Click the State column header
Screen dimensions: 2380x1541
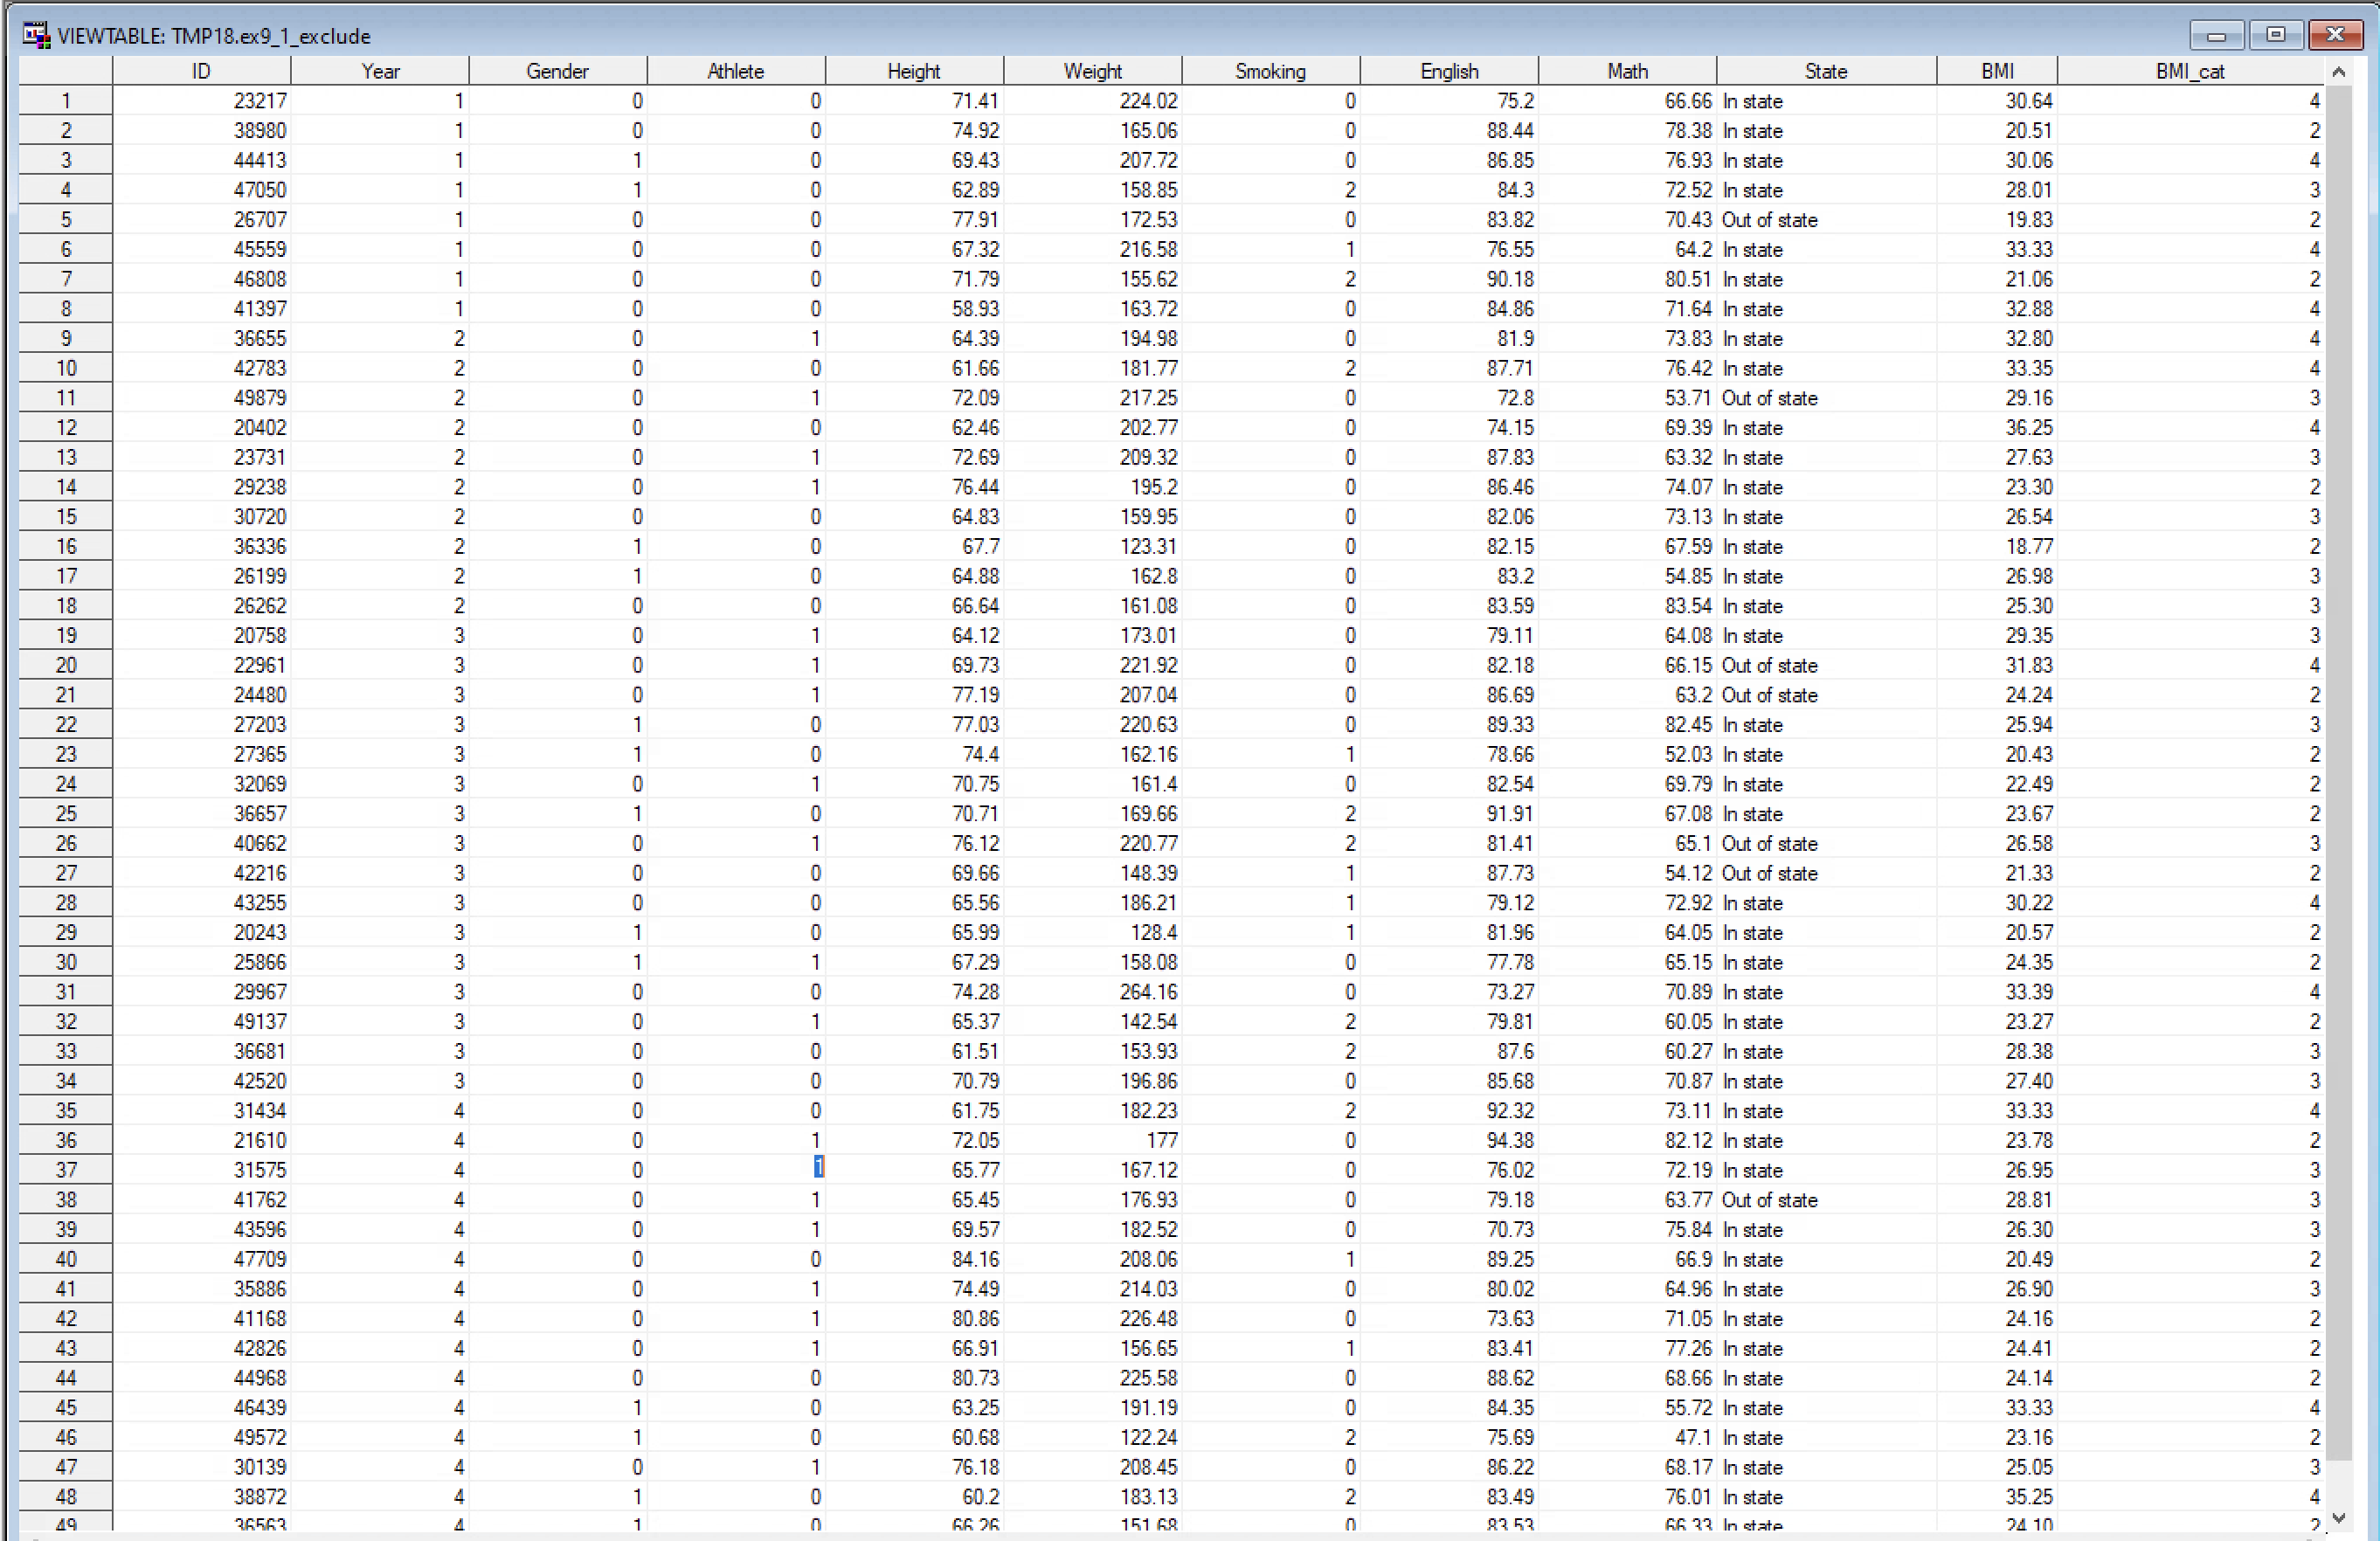(1825, 71)
